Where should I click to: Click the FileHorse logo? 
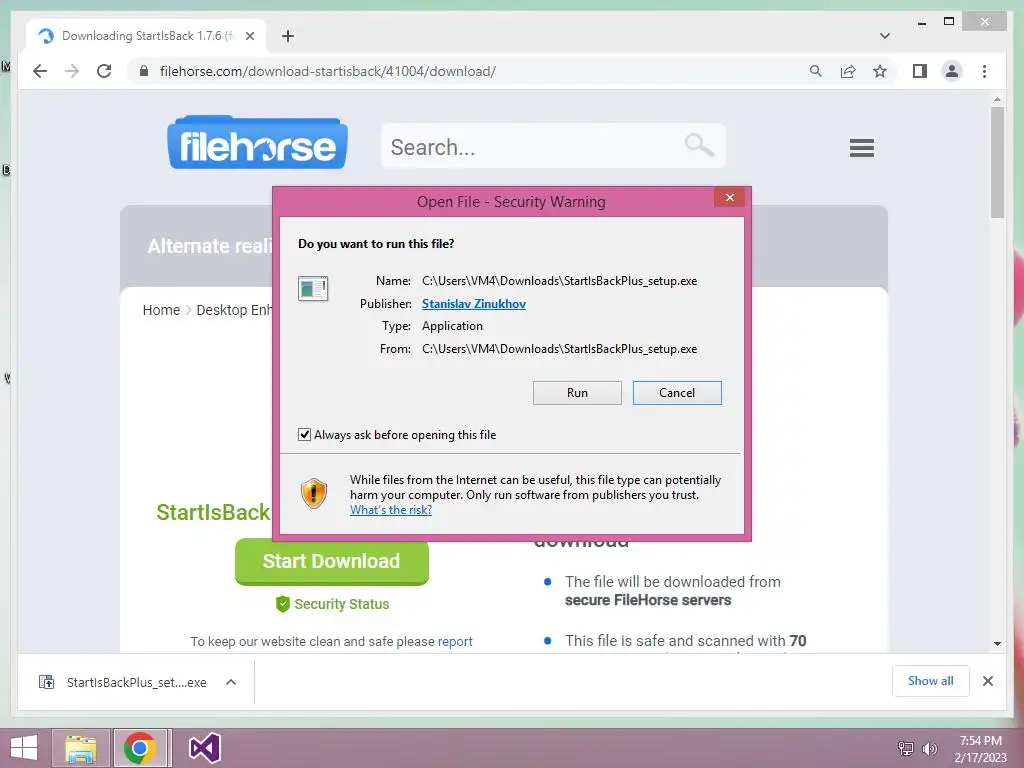pos(257,142)
